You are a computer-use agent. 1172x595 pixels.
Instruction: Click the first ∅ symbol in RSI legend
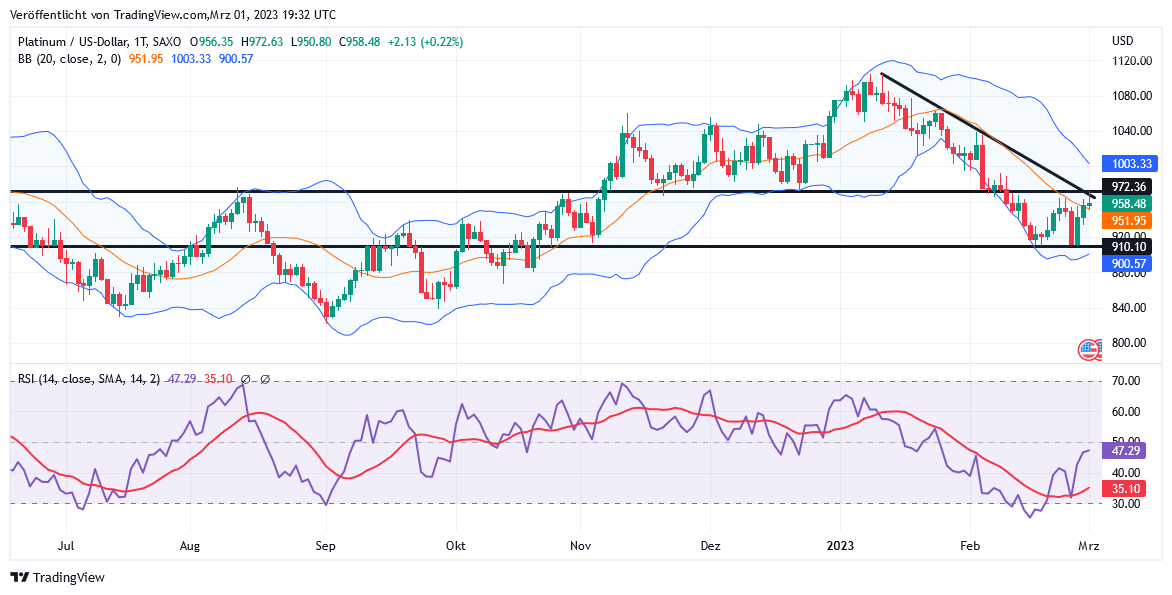(246, 379)
